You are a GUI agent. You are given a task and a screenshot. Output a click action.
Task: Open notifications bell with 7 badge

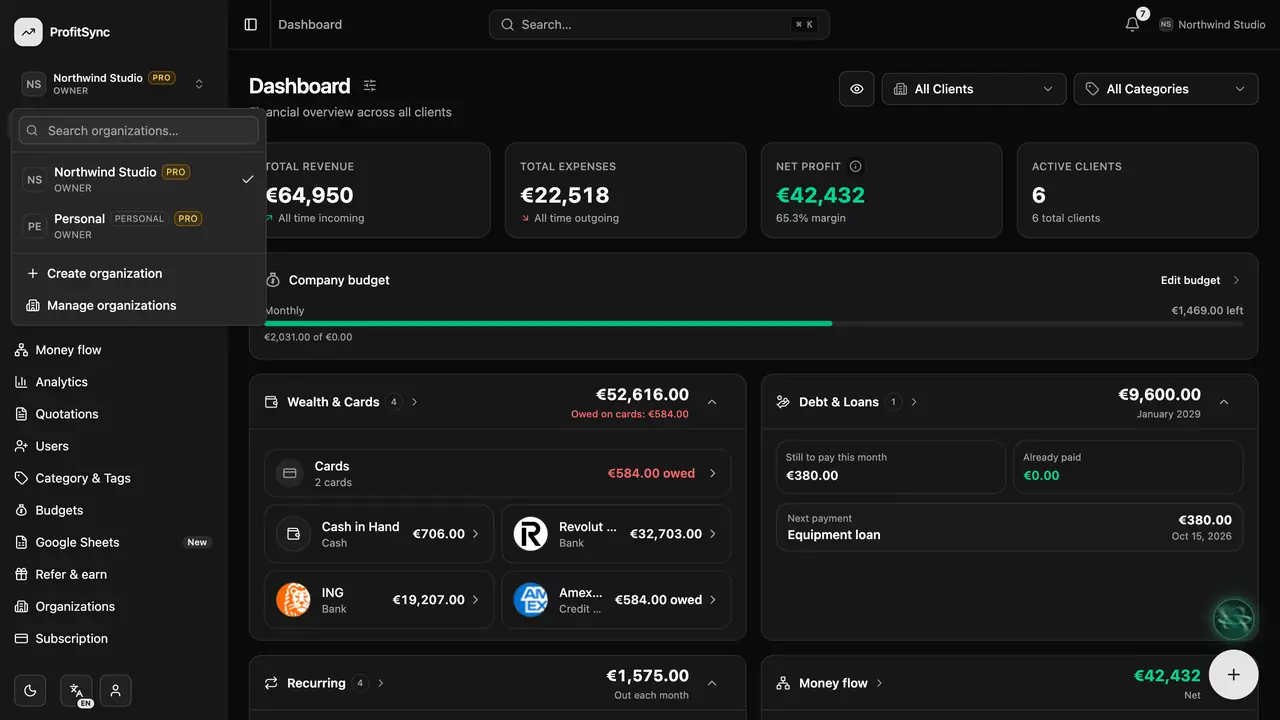1132,24
